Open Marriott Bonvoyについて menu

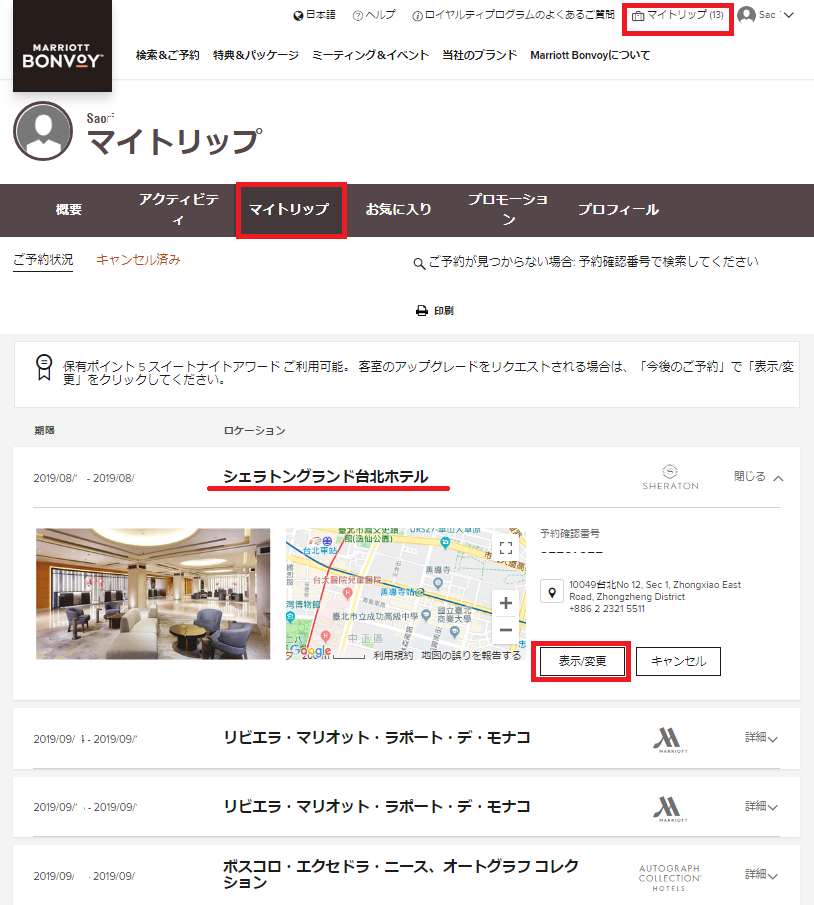(x=590, y=55)
